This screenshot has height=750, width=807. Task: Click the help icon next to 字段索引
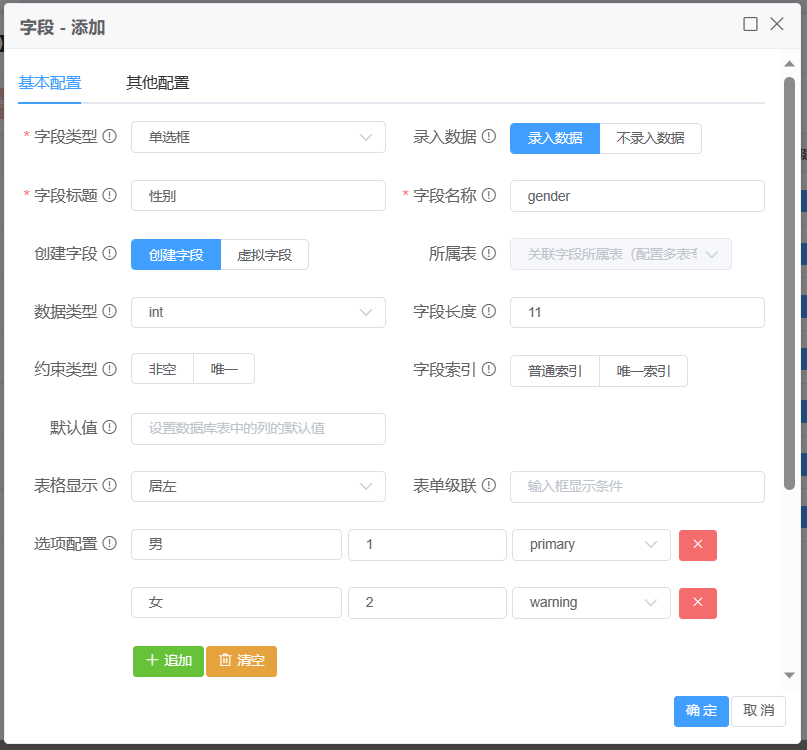(x=489, y=370)
